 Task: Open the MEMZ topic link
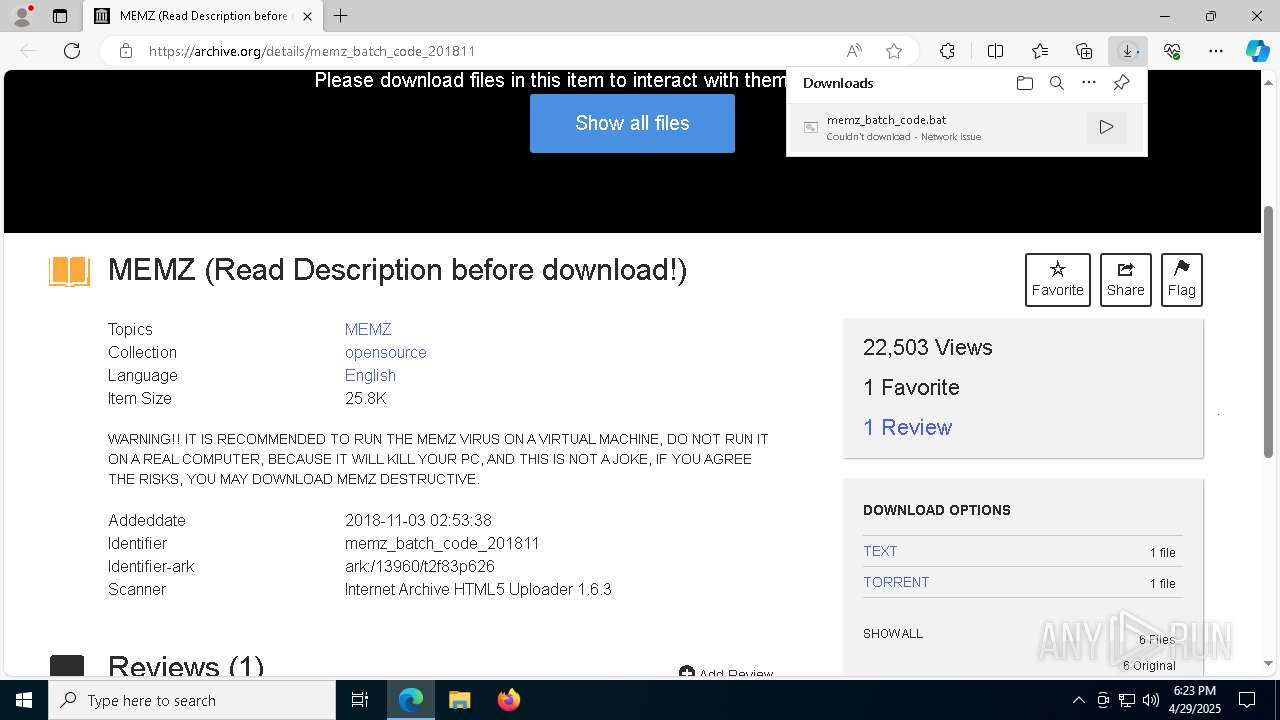point(368,329)
